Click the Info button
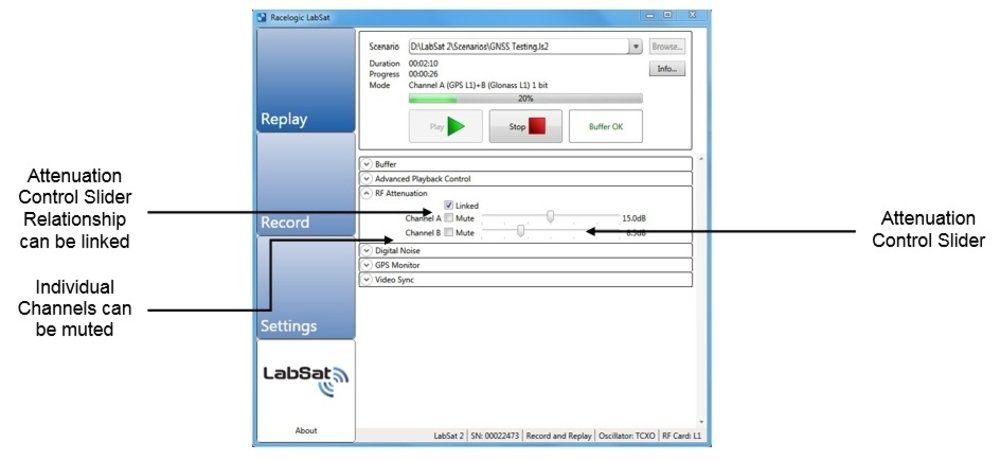The image size is (1000, 461). click(667, 69)
